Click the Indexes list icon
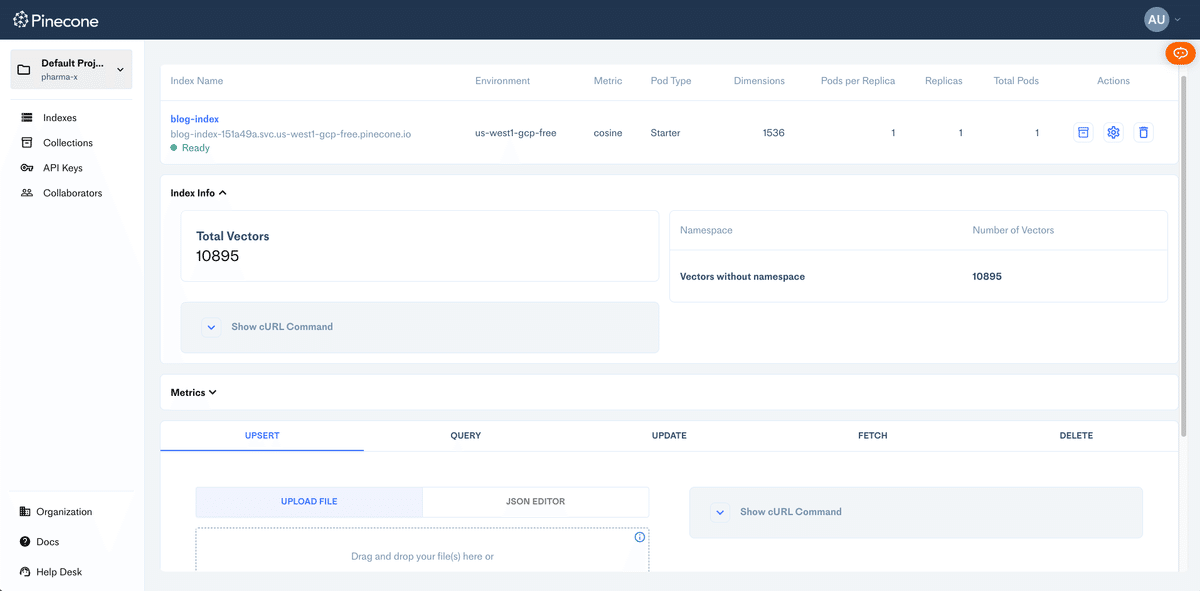 click(x=26, y=118)
